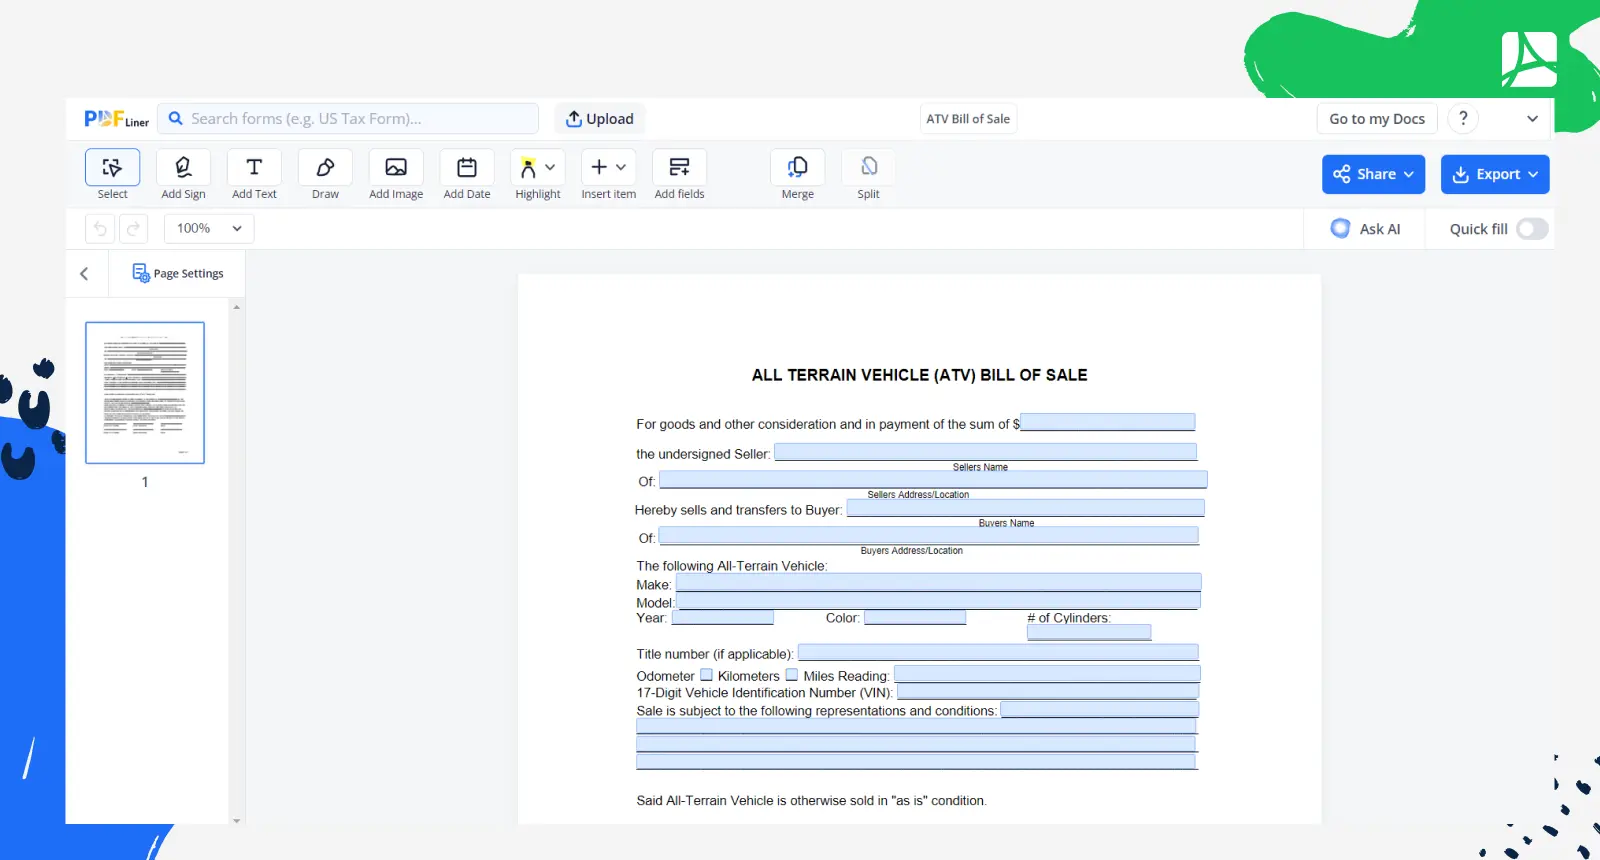Screen dimensions: 1600x860
Task: Expand the Insert item arrow
Action: (x=621, y=167)
